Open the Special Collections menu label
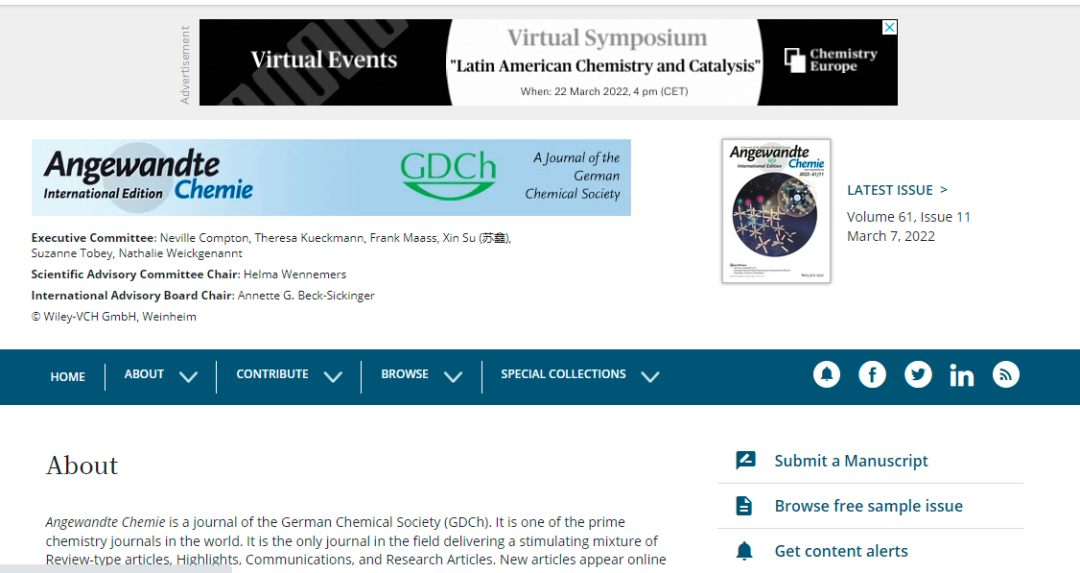This screenshot has width=1080, height=573. pos(563,374)
